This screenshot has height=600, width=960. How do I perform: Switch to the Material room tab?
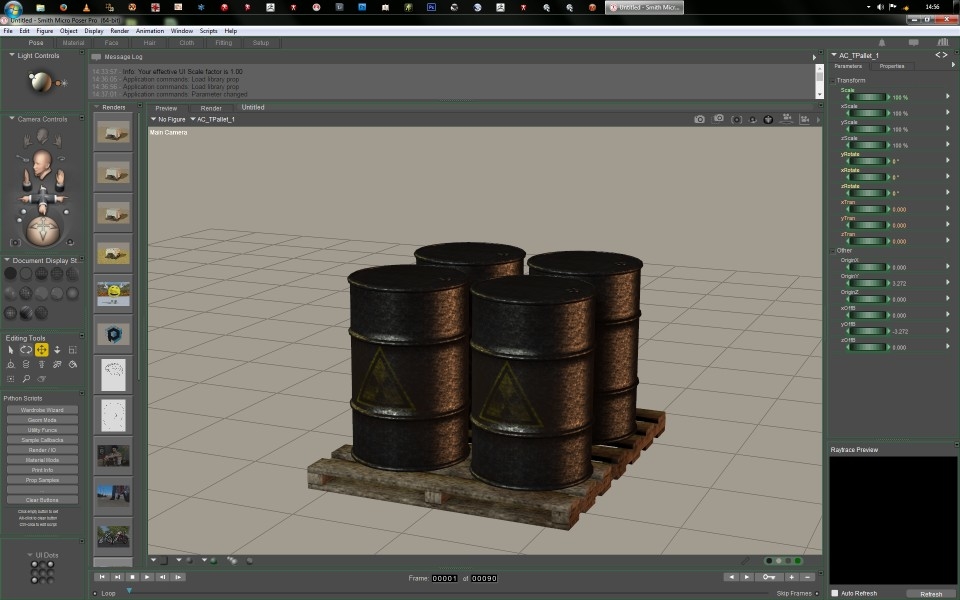coord(73,43)
